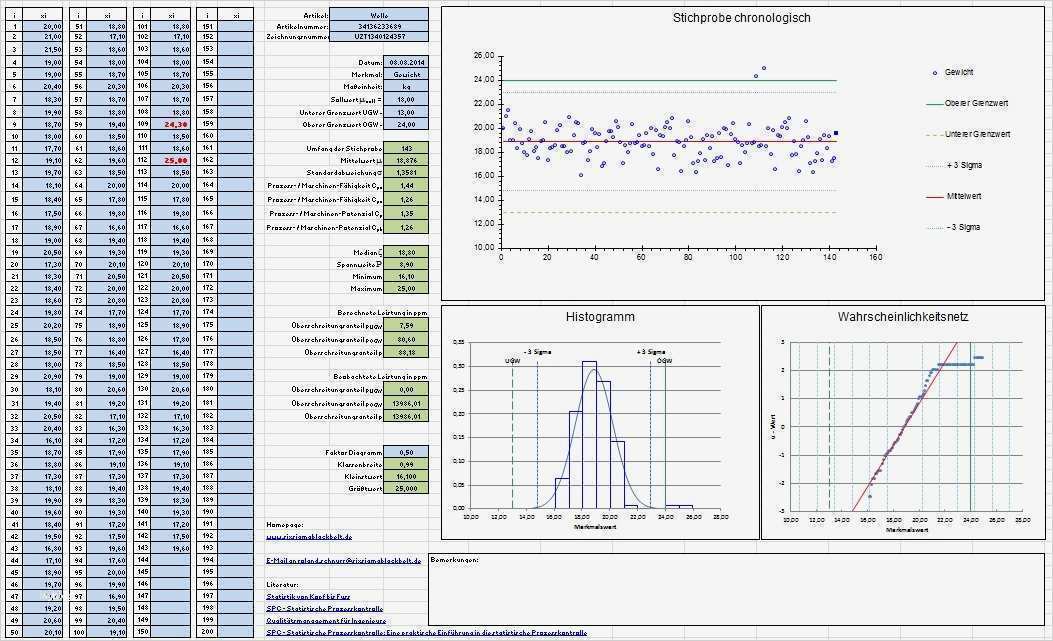Image resolution: width=1053 pixels, height=641 pixels.
Task: Open the short 'SPC - Statistische Prozesskontrolle' link
Action: tap(325, 608)
